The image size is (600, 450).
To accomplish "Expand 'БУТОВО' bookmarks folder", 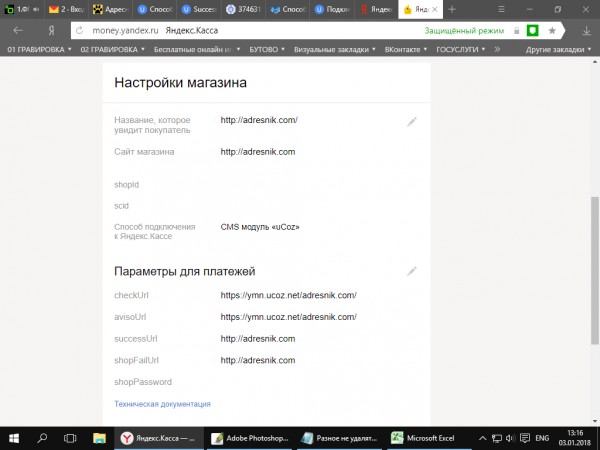I will click(x=267, y=49).
